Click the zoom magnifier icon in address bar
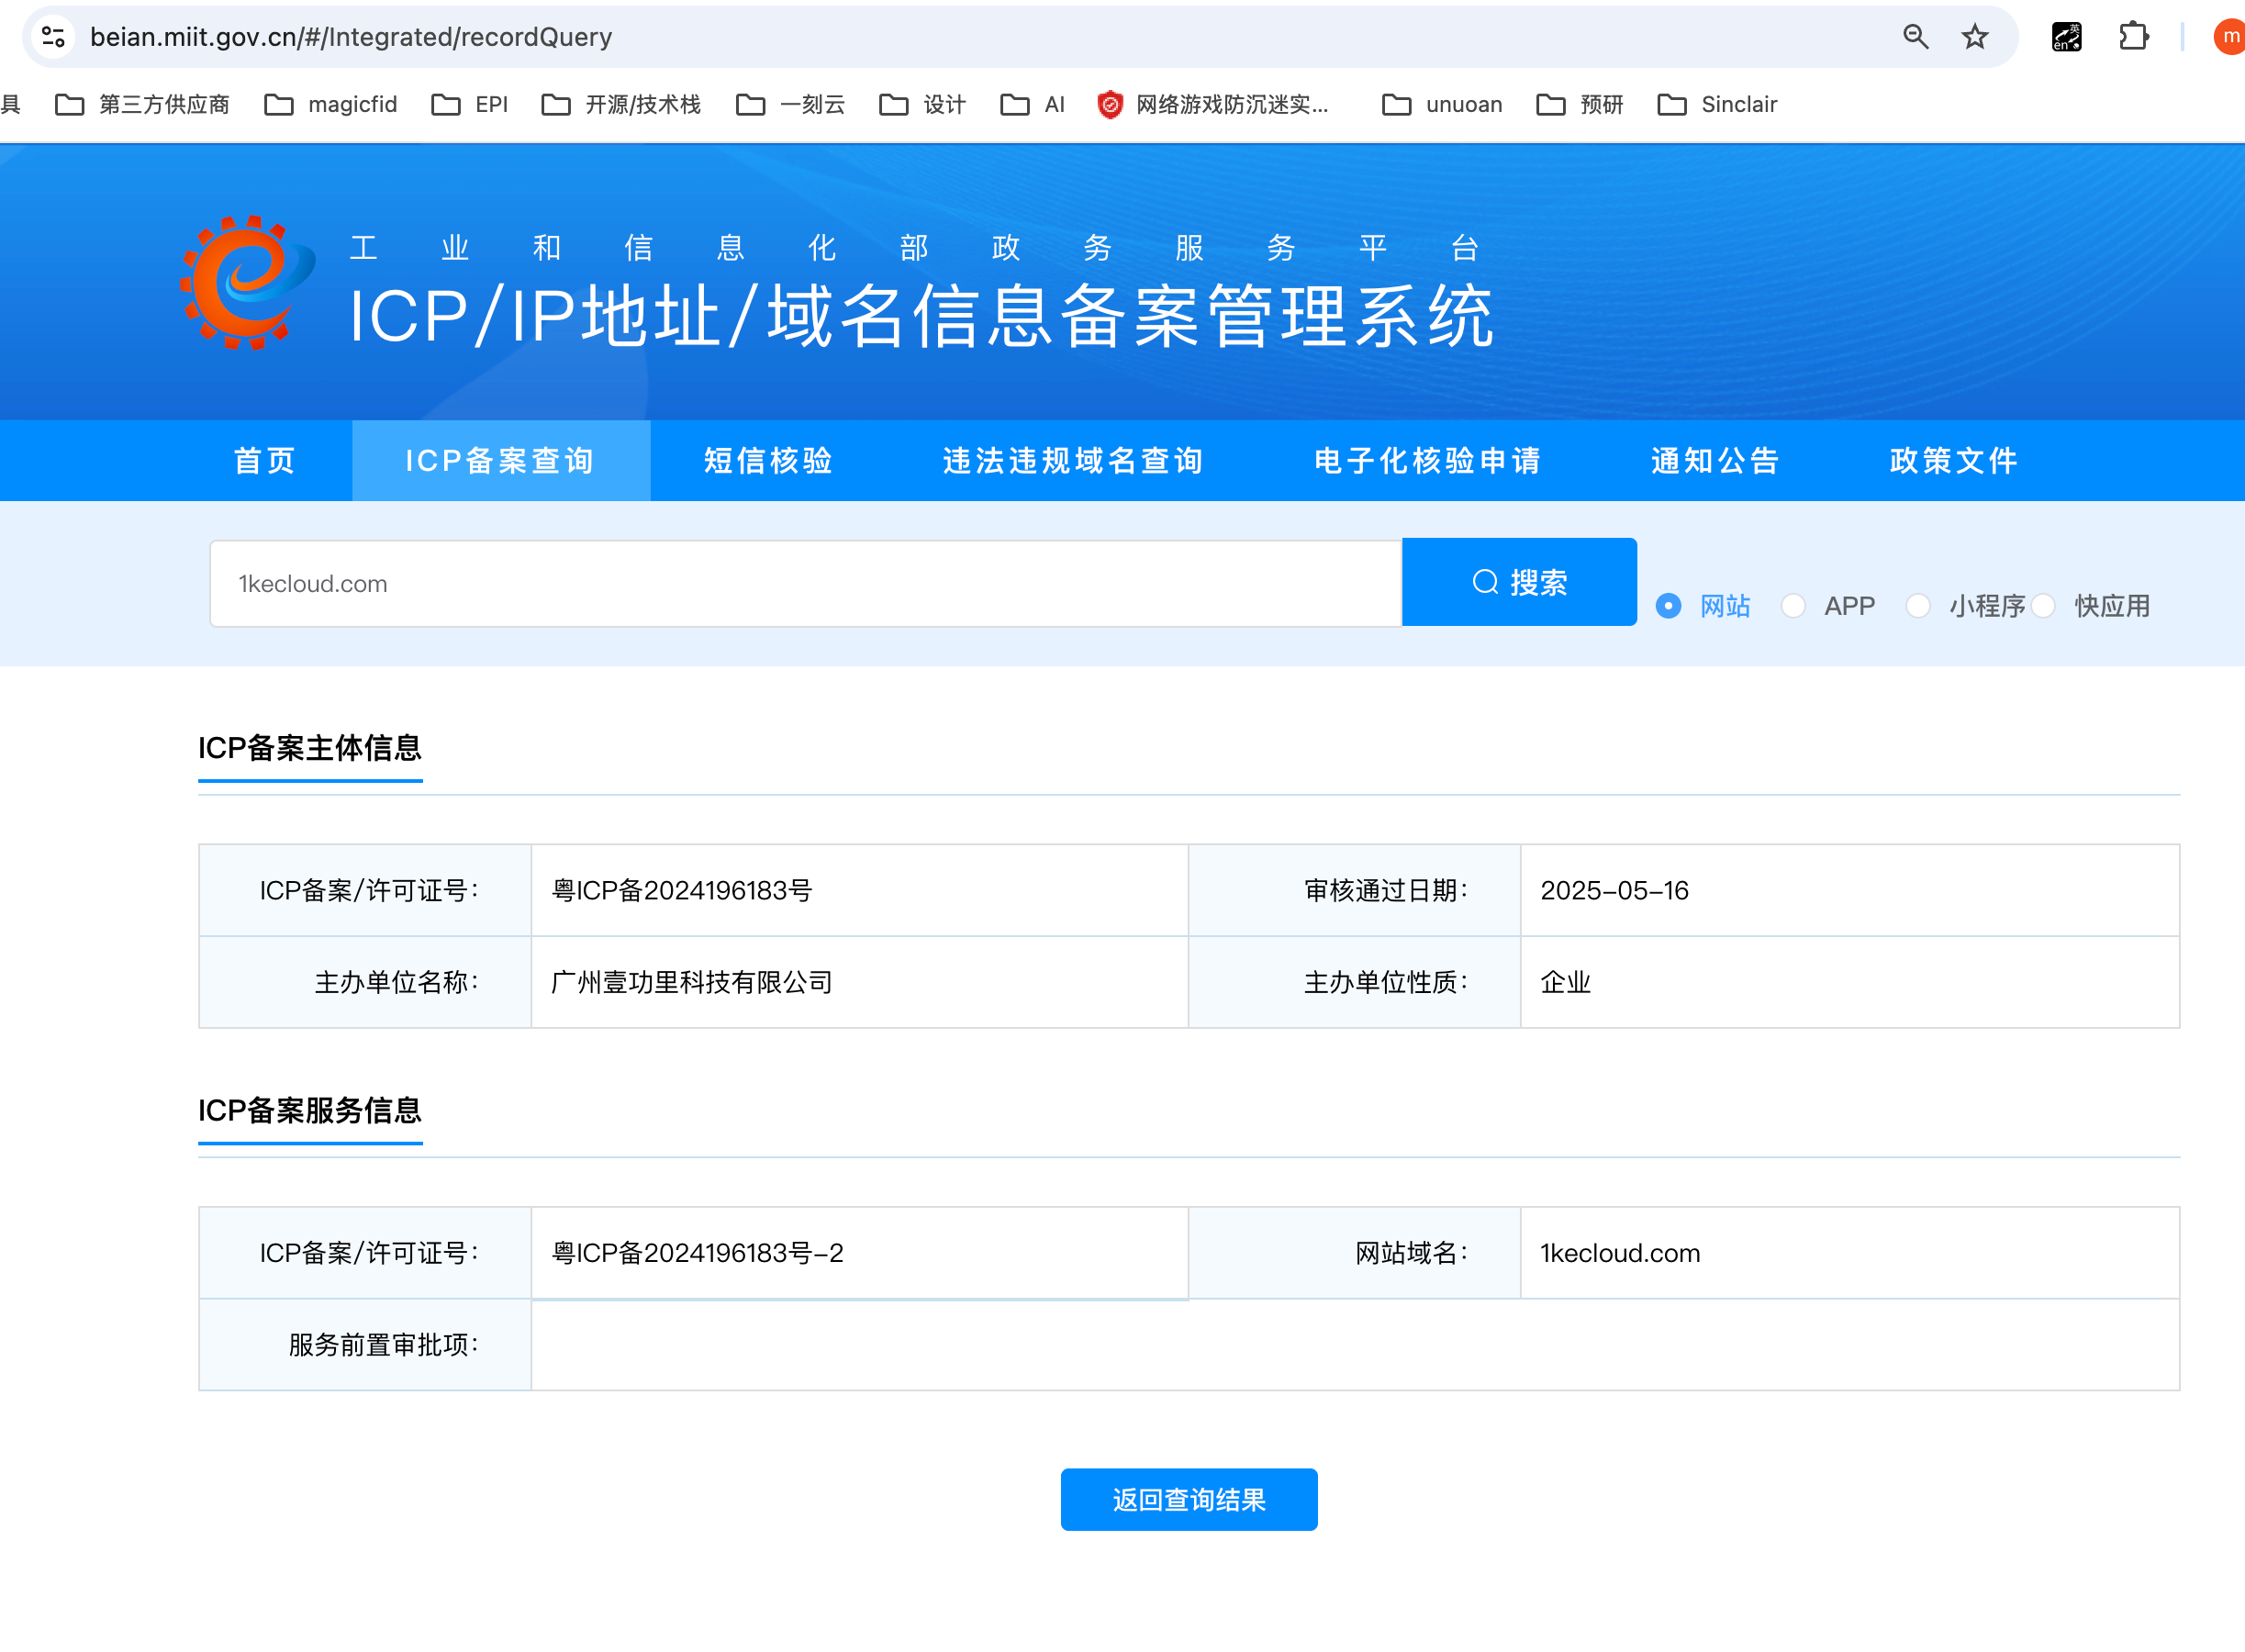The image size is (2245, 1652). 1915,37
